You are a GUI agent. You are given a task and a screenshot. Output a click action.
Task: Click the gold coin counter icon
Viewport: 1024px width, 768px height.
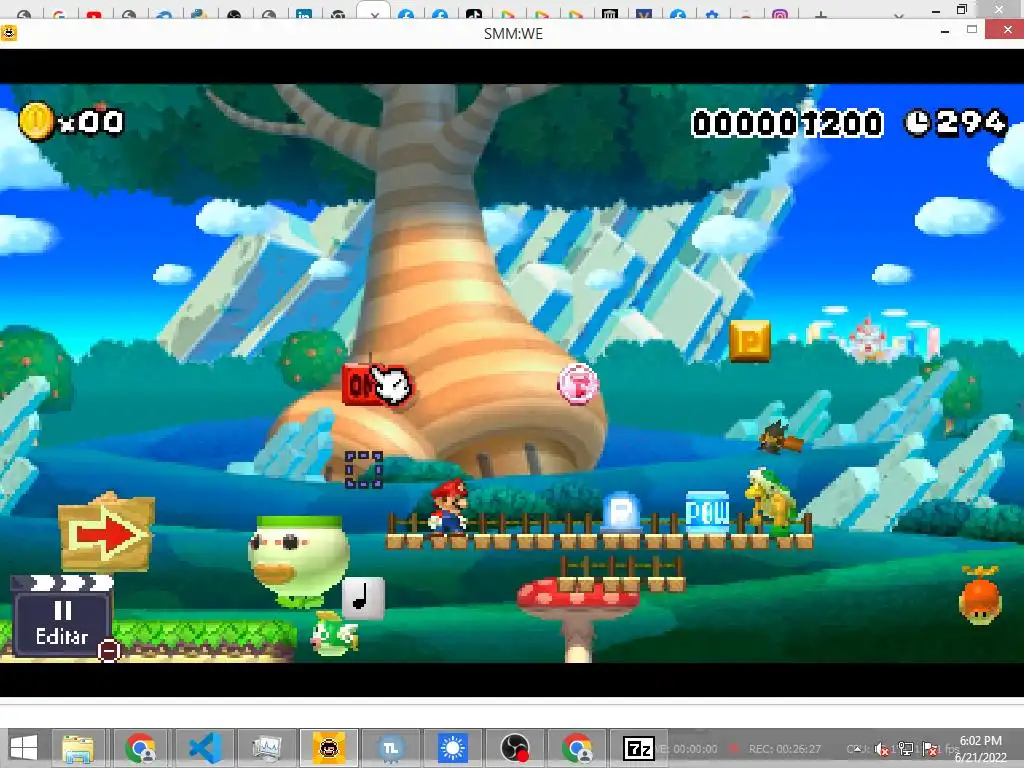click(x=36, y=121)
